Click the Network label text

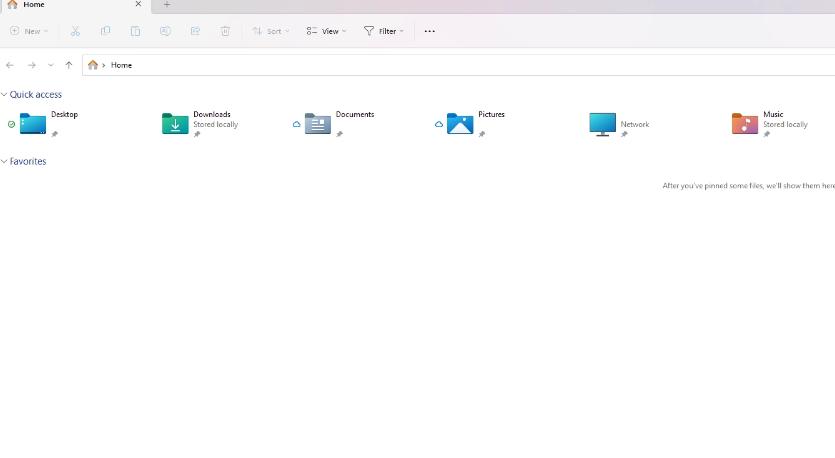(635, 124)
